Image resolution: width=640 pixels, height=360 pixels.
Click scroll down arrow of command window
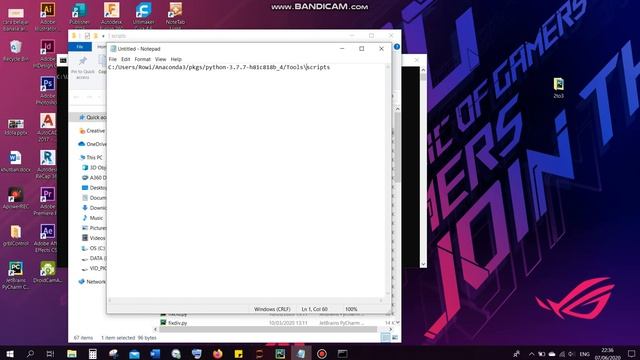click(x=423, y=264)
